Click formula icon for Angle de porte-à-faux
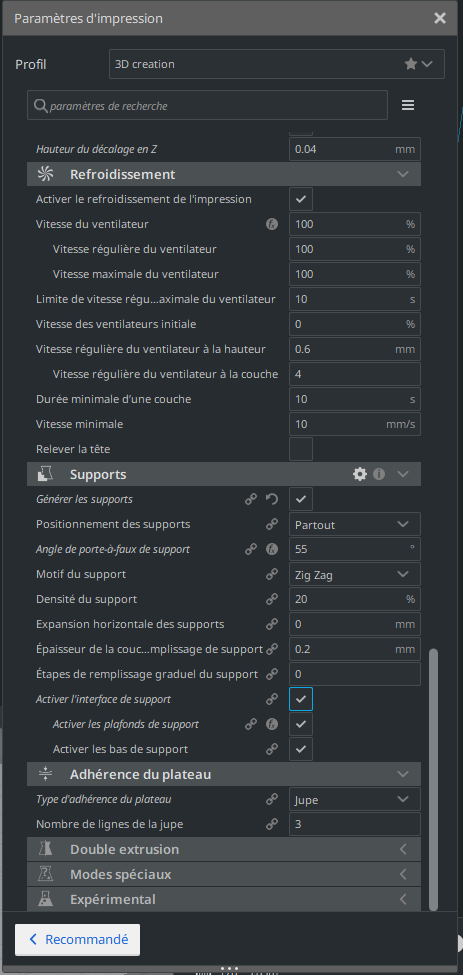The width and height of the screenshot is (463, 975). point(272,550)
